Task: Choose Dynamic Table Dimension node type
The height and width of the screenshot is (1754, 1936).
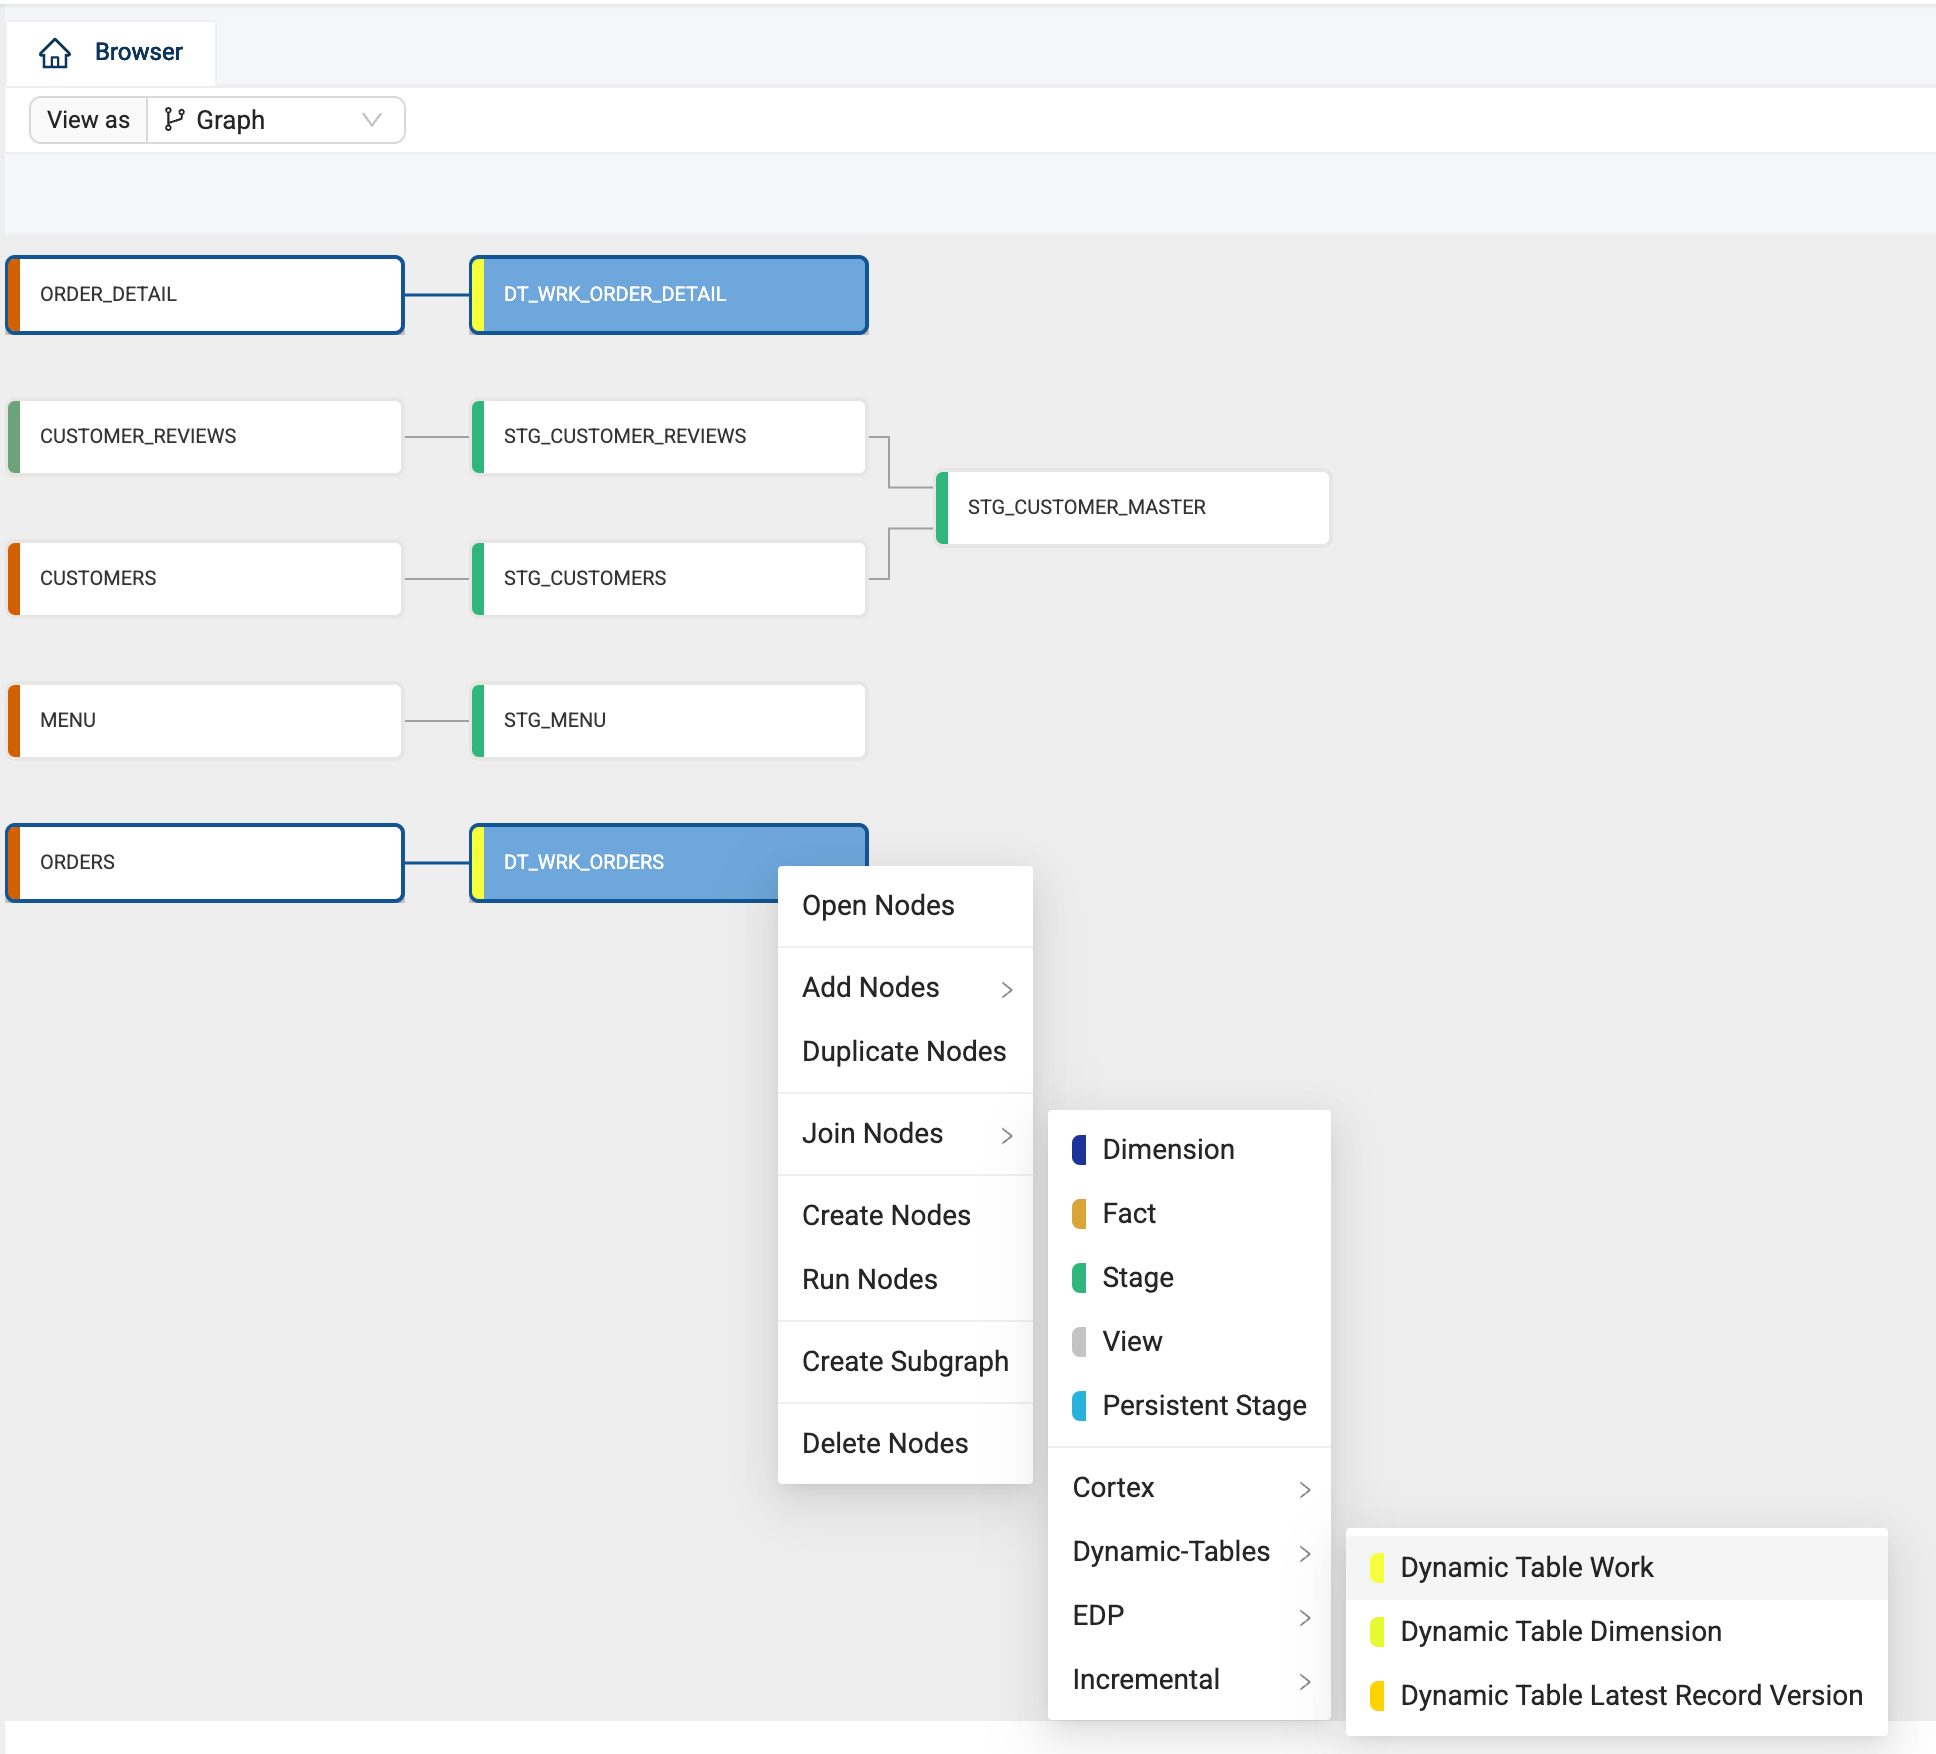Action: pyautogui.click(x=1560, y=1631)
